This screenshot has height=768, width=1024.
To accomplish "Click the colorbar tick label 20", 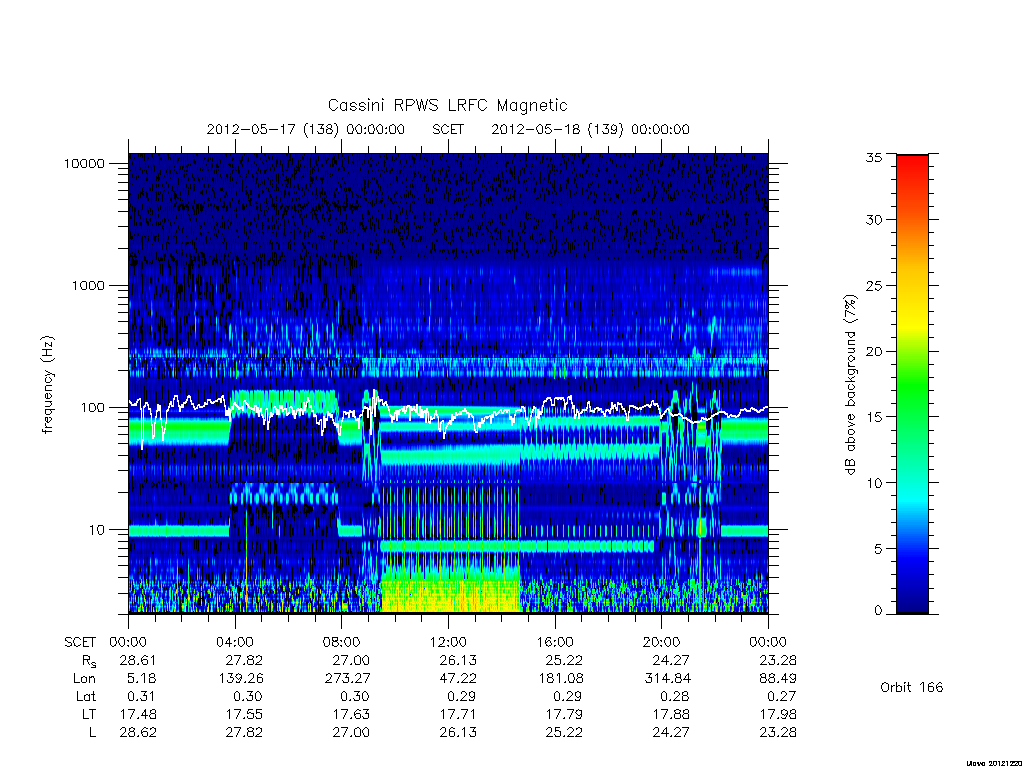I will point(874,351).
